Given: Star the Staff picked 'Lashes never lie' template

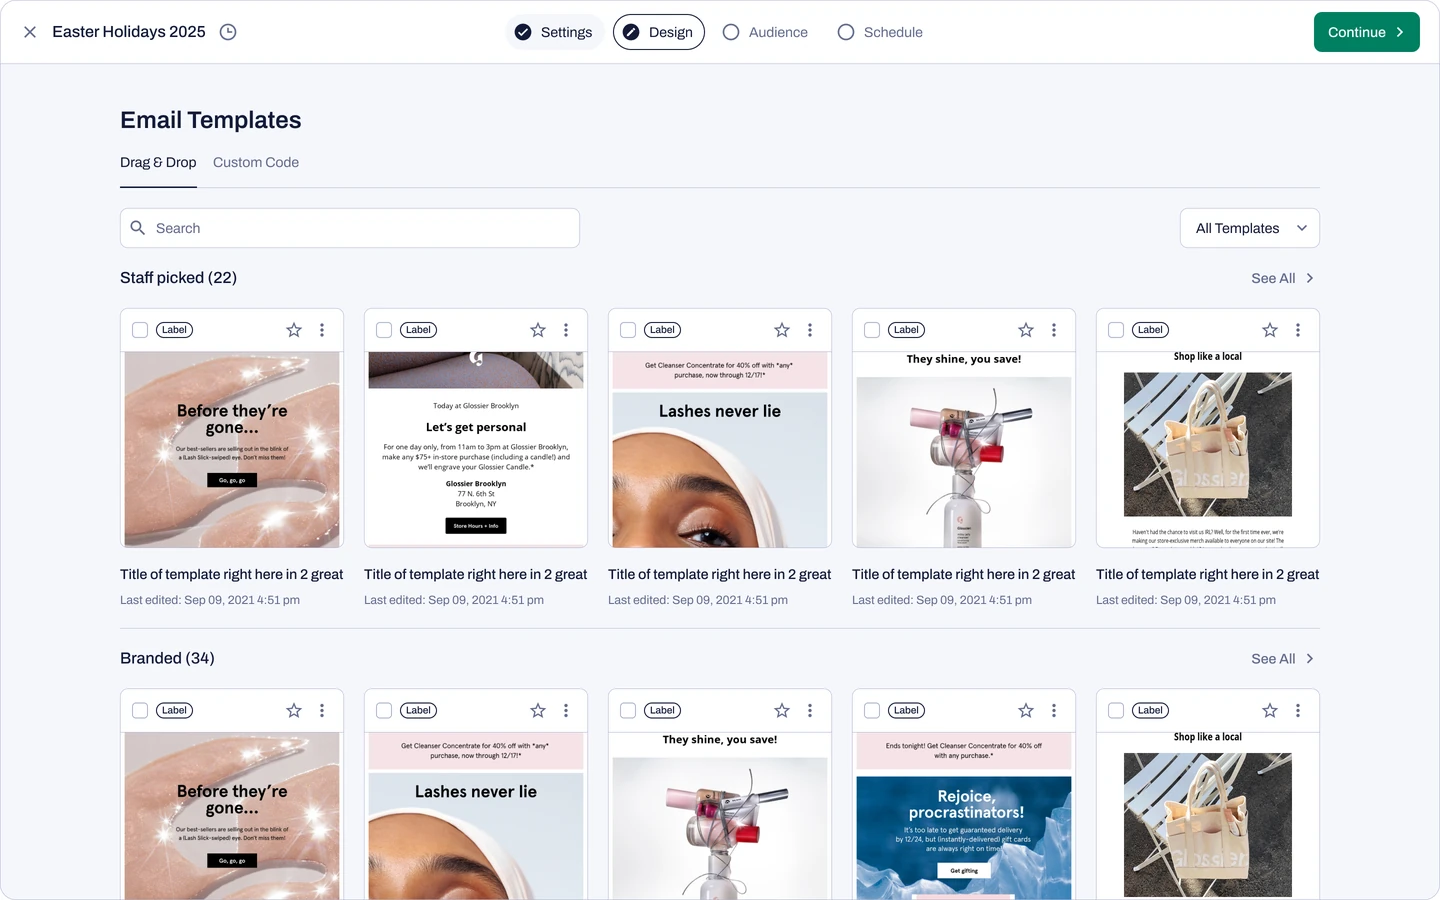Looking at the screenshot, I should (782, 330).
